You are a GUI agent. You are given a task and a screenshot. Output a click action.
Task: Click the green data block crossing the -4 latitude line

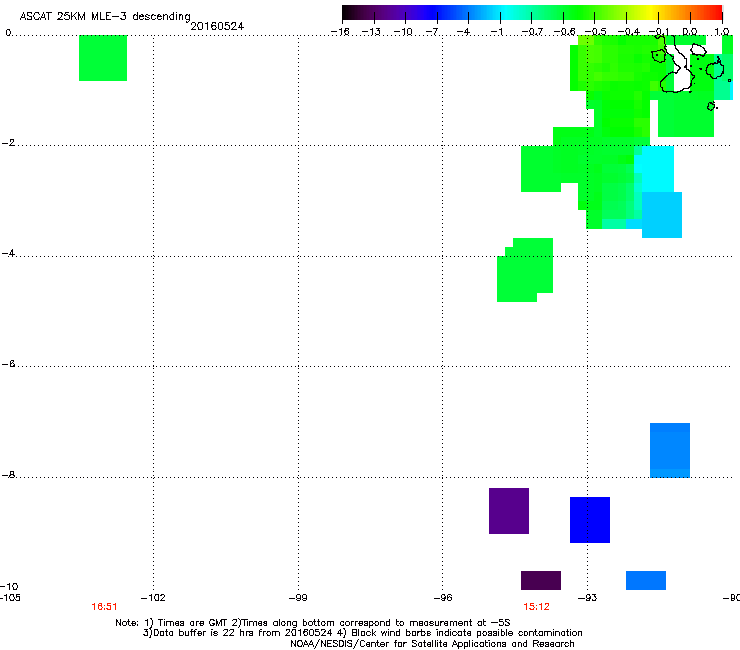tap(525, 270)
